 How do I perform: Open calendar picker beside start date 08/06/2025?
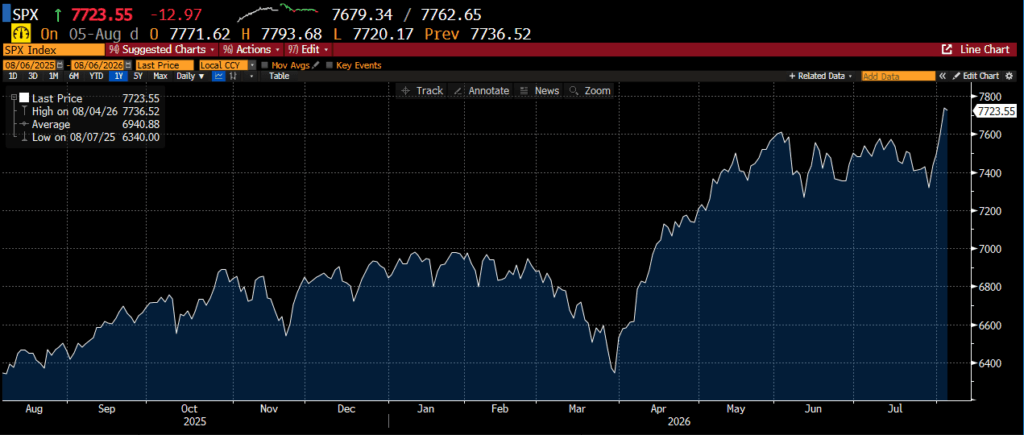(x=59, y=65)
